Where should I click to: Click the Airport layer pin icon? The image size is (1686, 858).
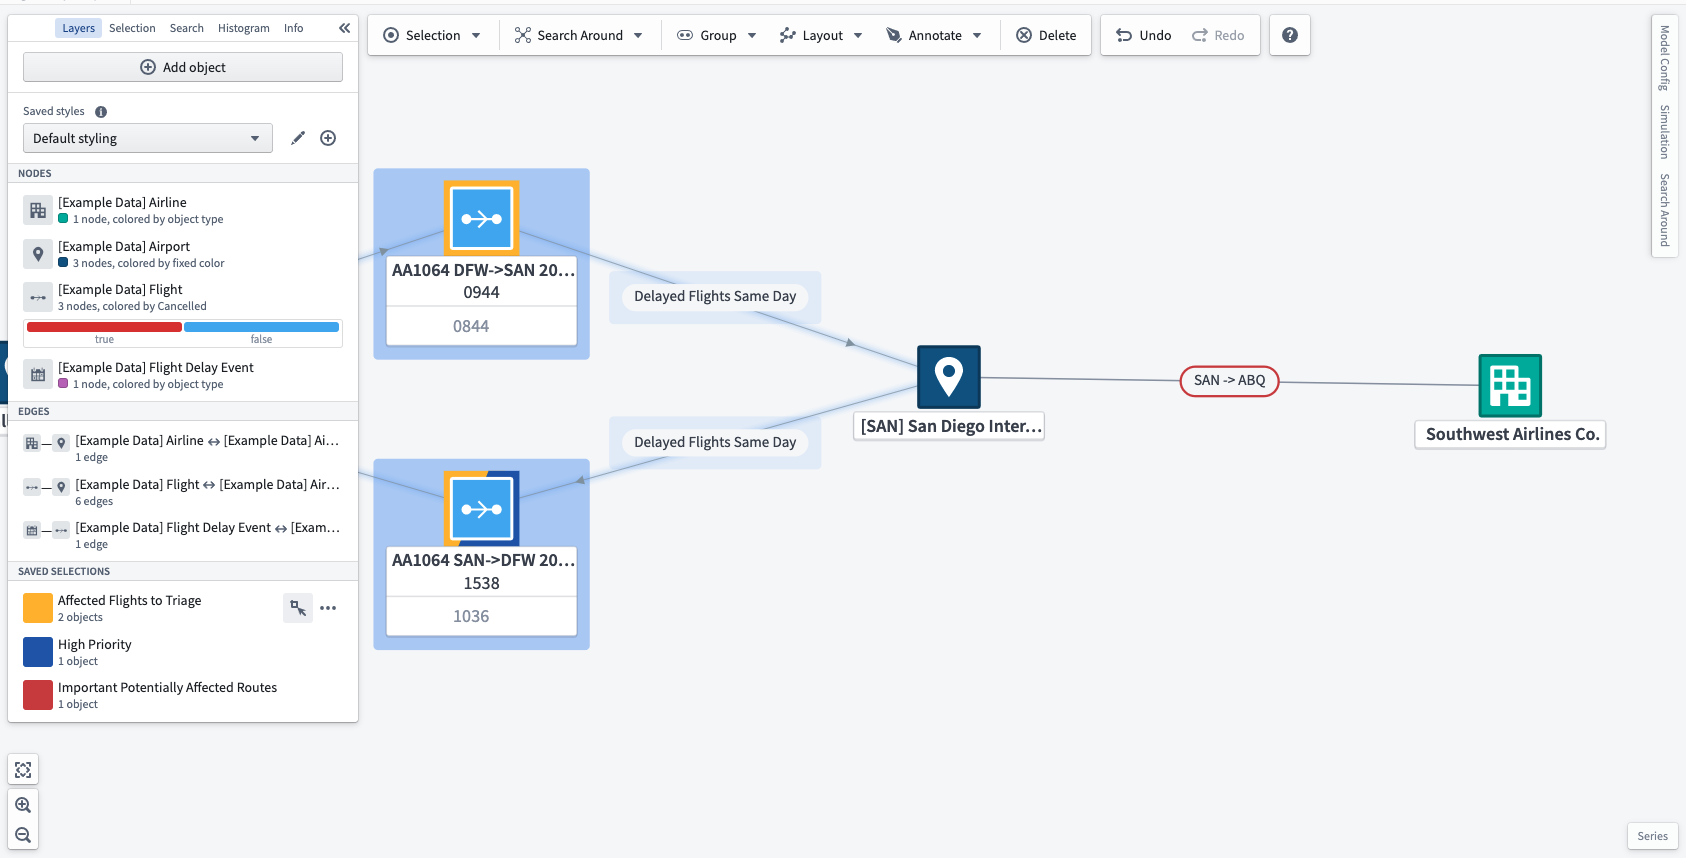coord(38,254)
